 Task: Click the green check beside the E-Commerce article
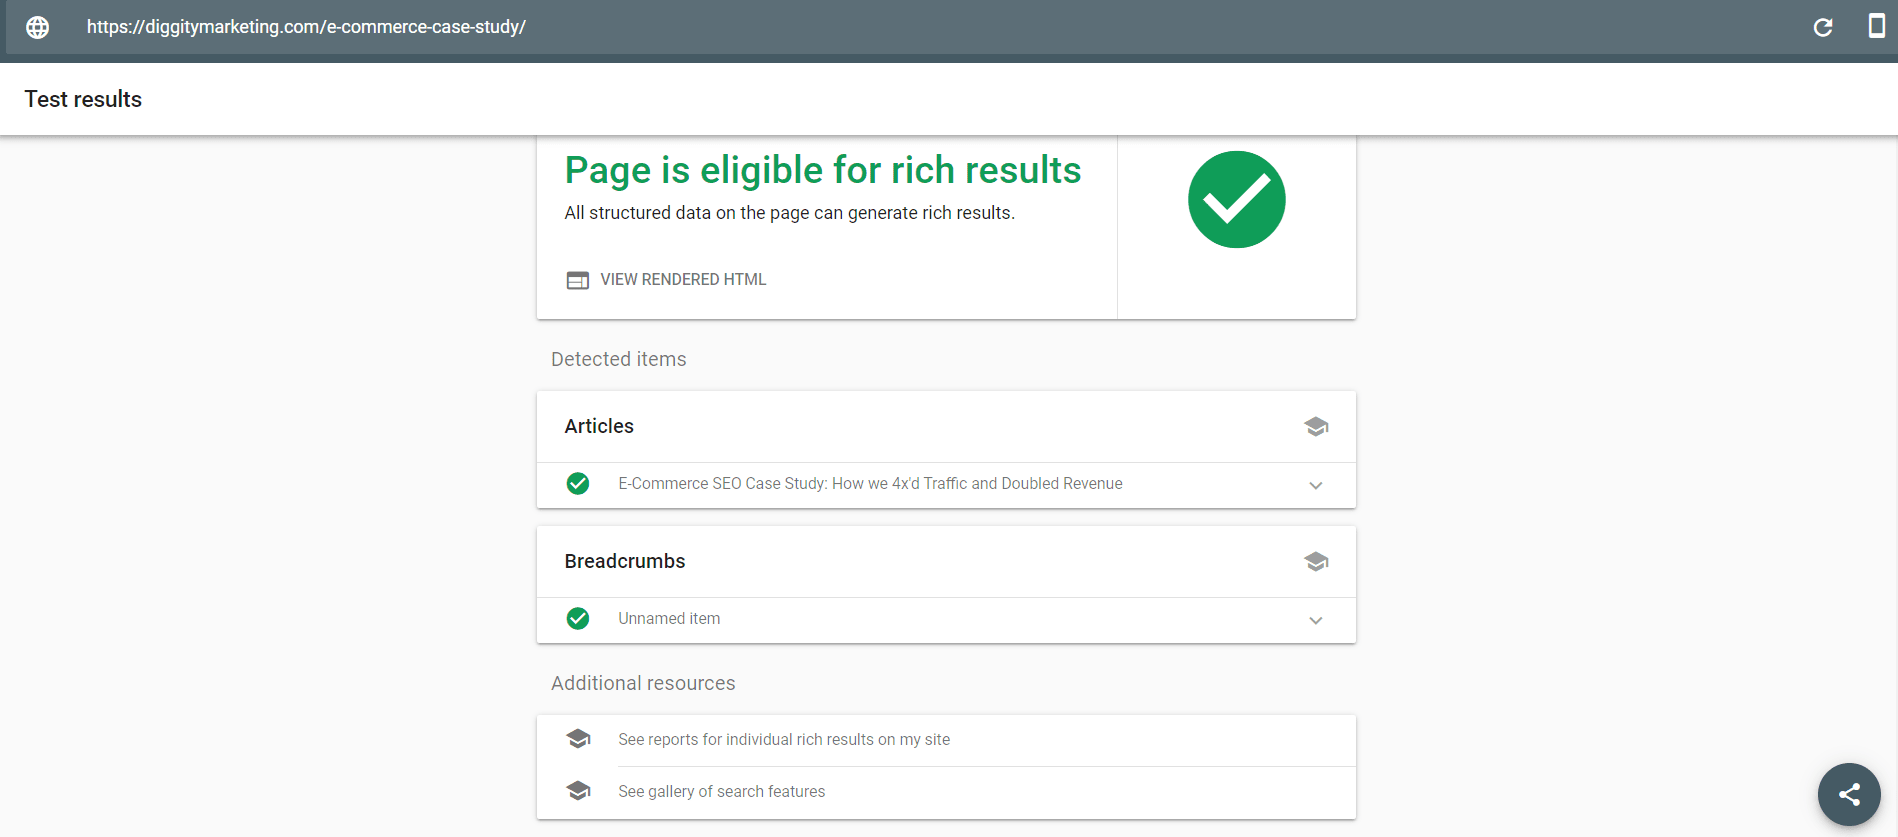578,484
